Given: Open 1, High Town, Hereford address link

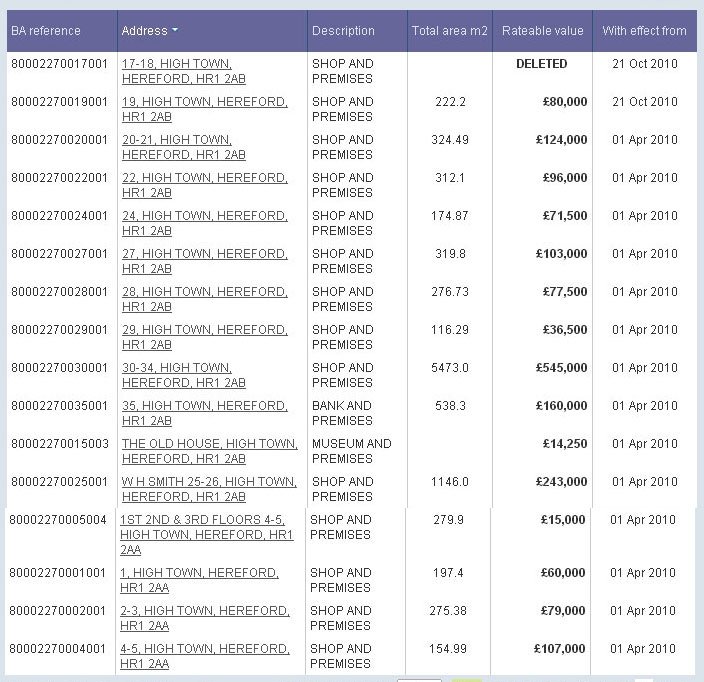Looking at the screenshot, I should 199,580.
